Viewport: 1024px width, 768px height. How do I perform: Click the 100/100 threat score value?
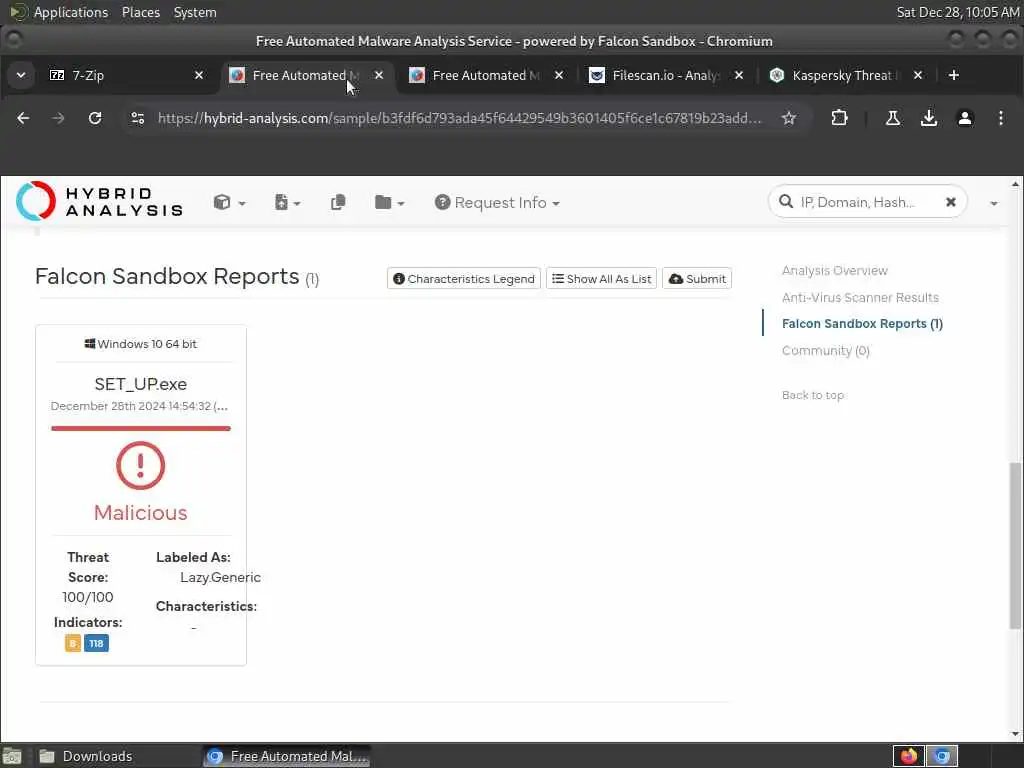pyautogui.click(x=88, y=597)
